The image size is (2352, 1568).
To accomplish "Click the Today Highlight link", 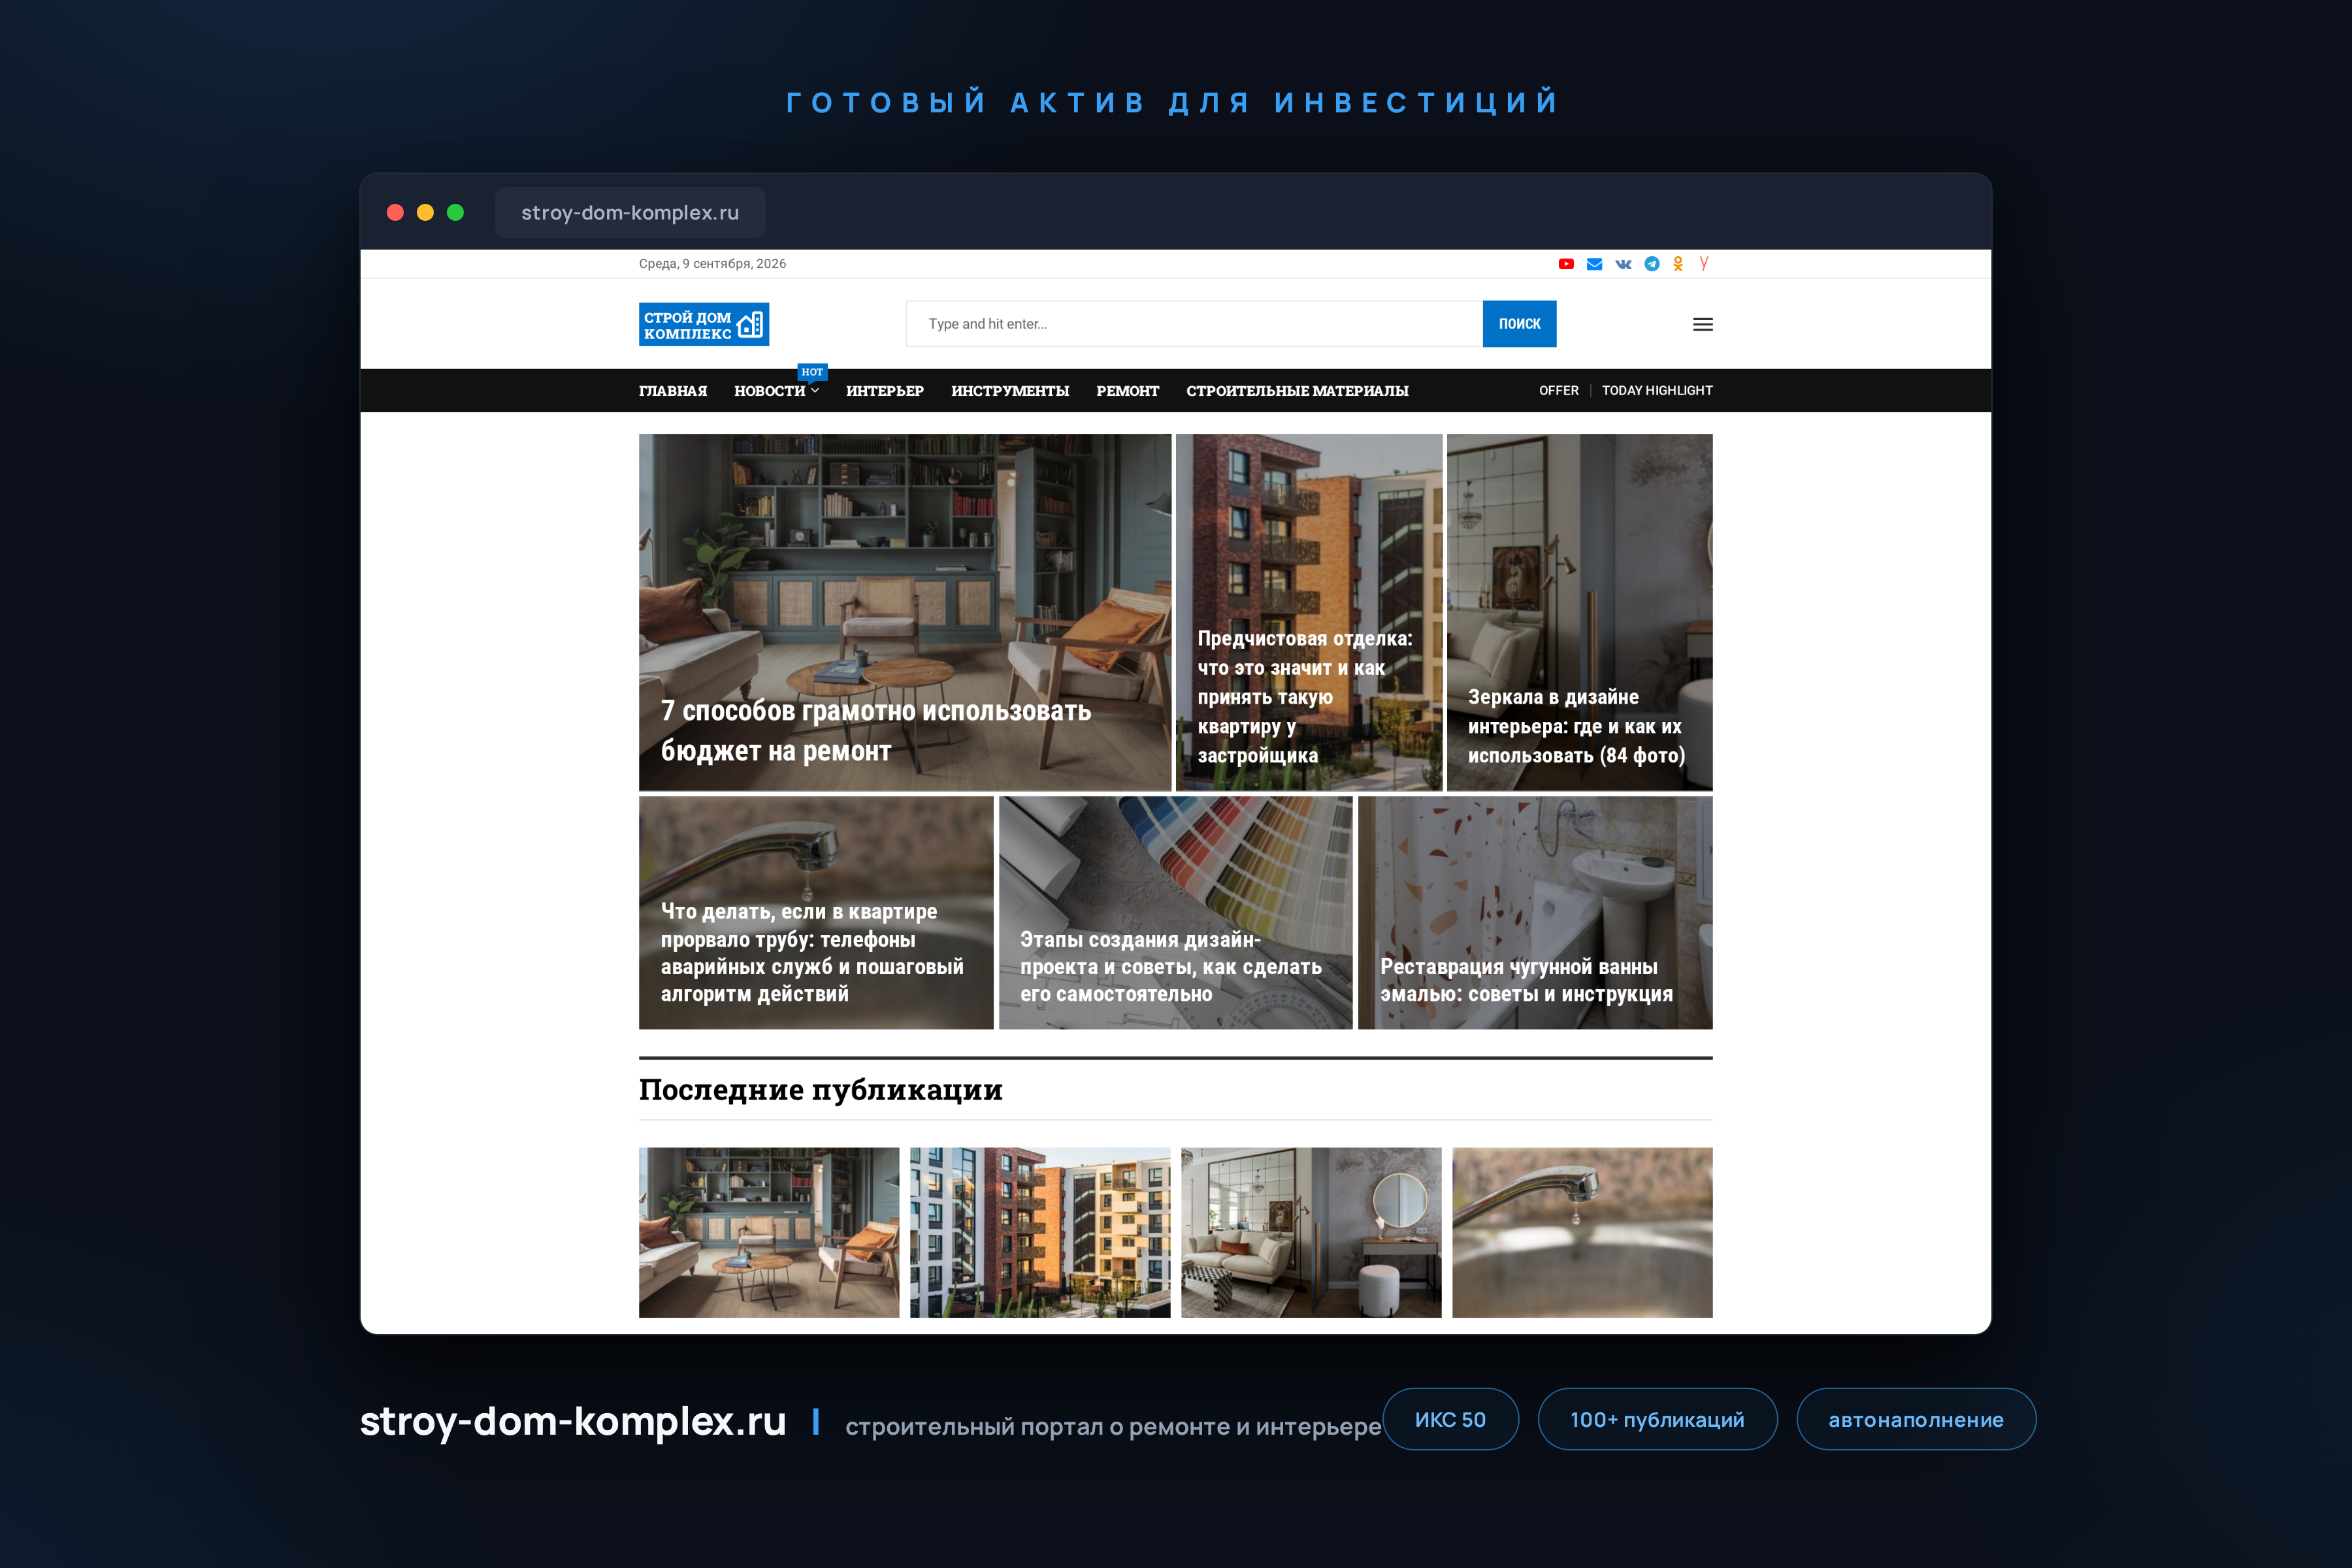I will click(1657, 391).
